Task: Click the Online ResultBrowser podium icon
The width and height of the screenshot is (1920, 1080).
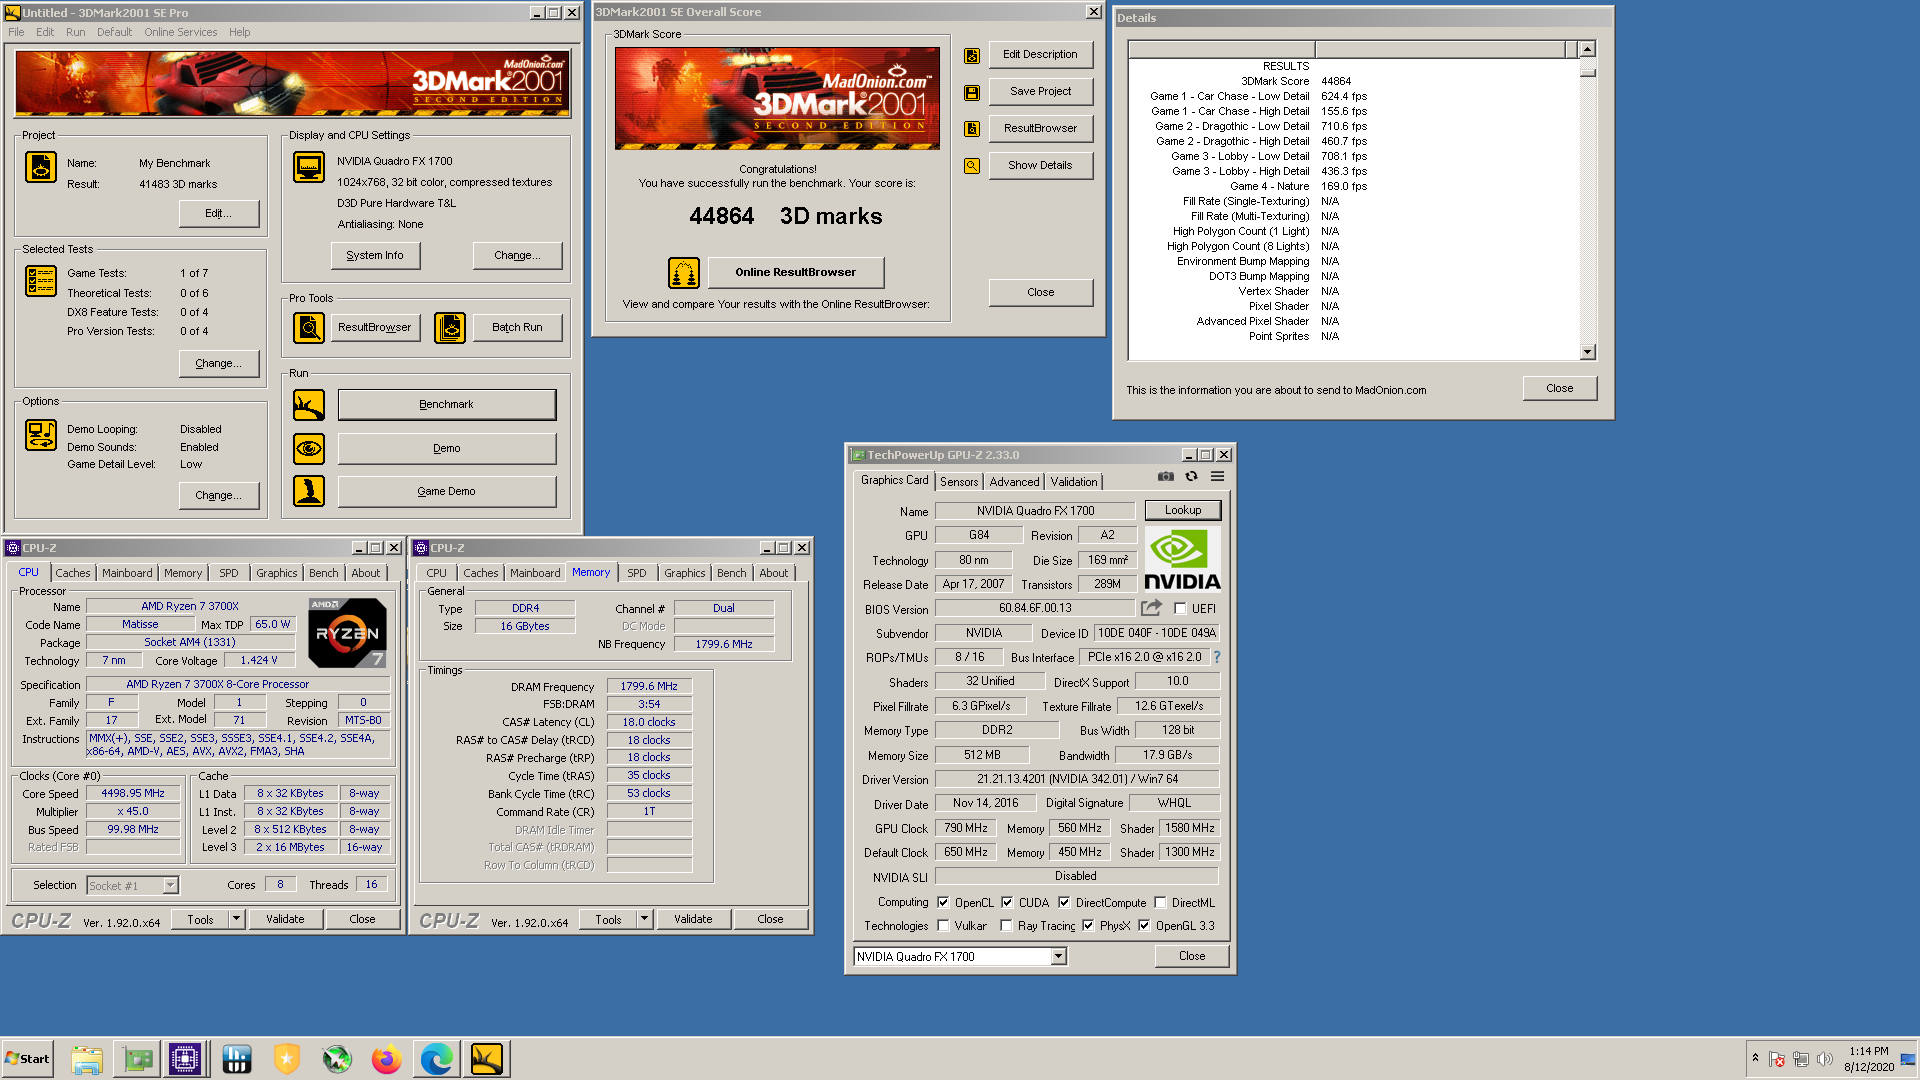Action: coord(684,272)
